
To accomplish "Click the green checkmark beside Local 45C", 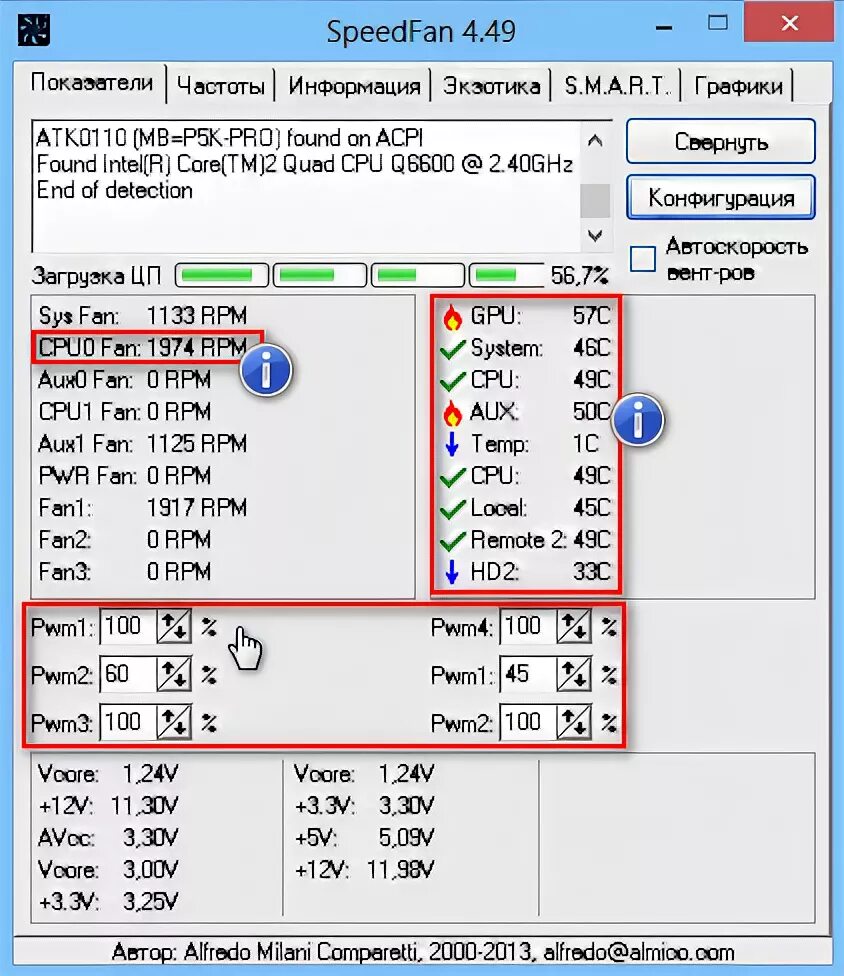I will pyautogui.click(x=452, y=509).
